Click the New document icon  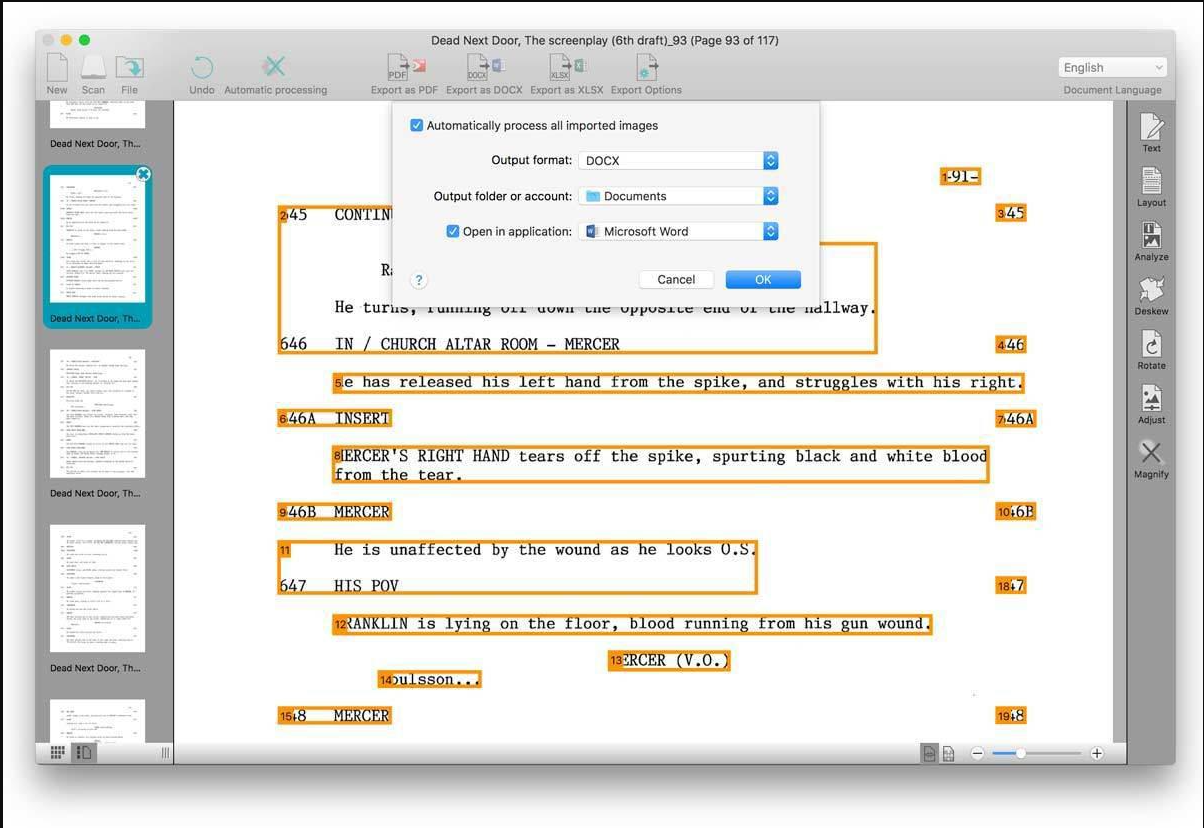click(57, 68)
